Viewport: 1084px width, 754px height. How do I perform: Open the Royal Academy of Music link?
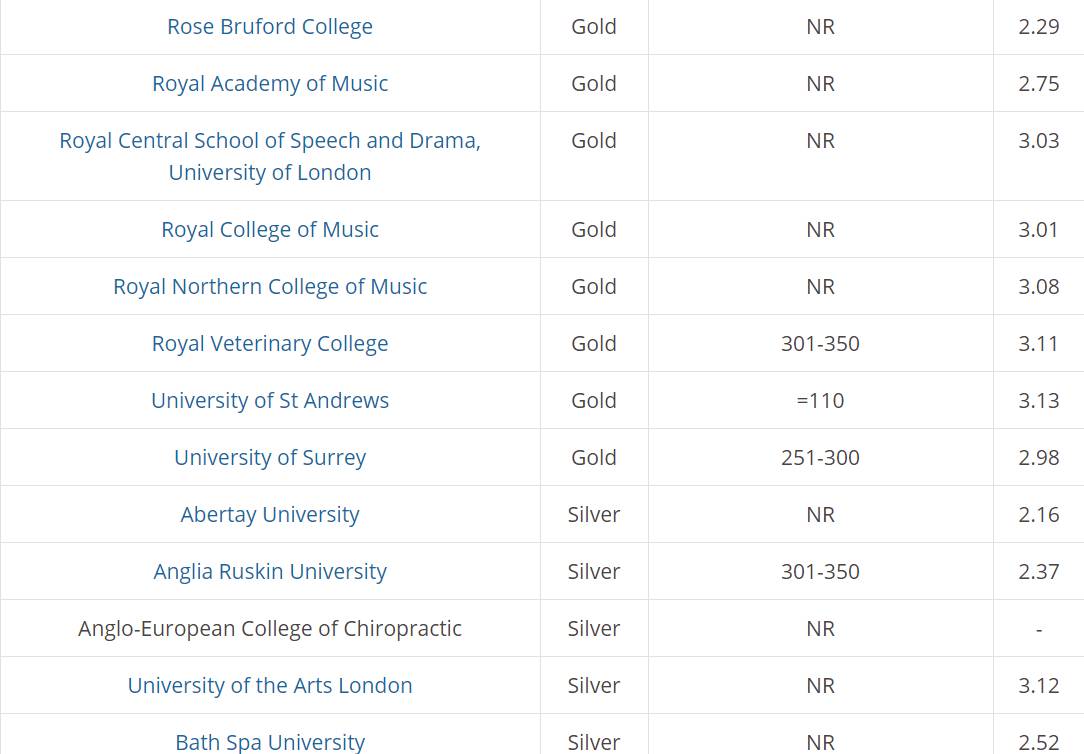270,83
